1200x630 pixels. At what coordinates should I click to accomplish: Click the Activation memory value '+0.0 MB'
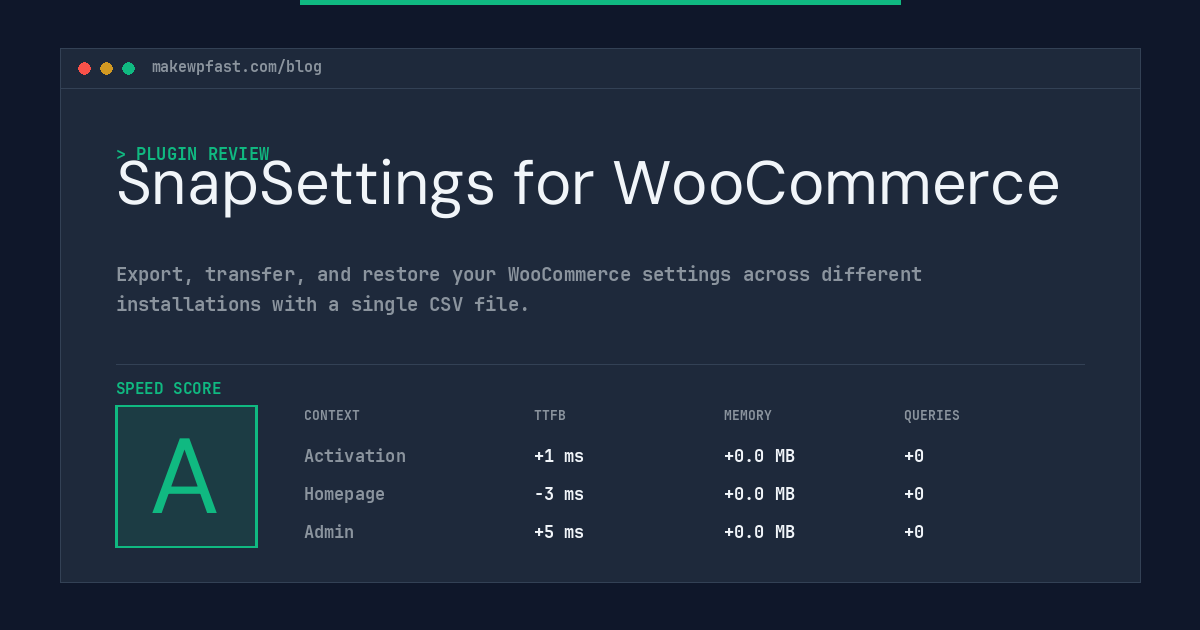tap(759, 456)
